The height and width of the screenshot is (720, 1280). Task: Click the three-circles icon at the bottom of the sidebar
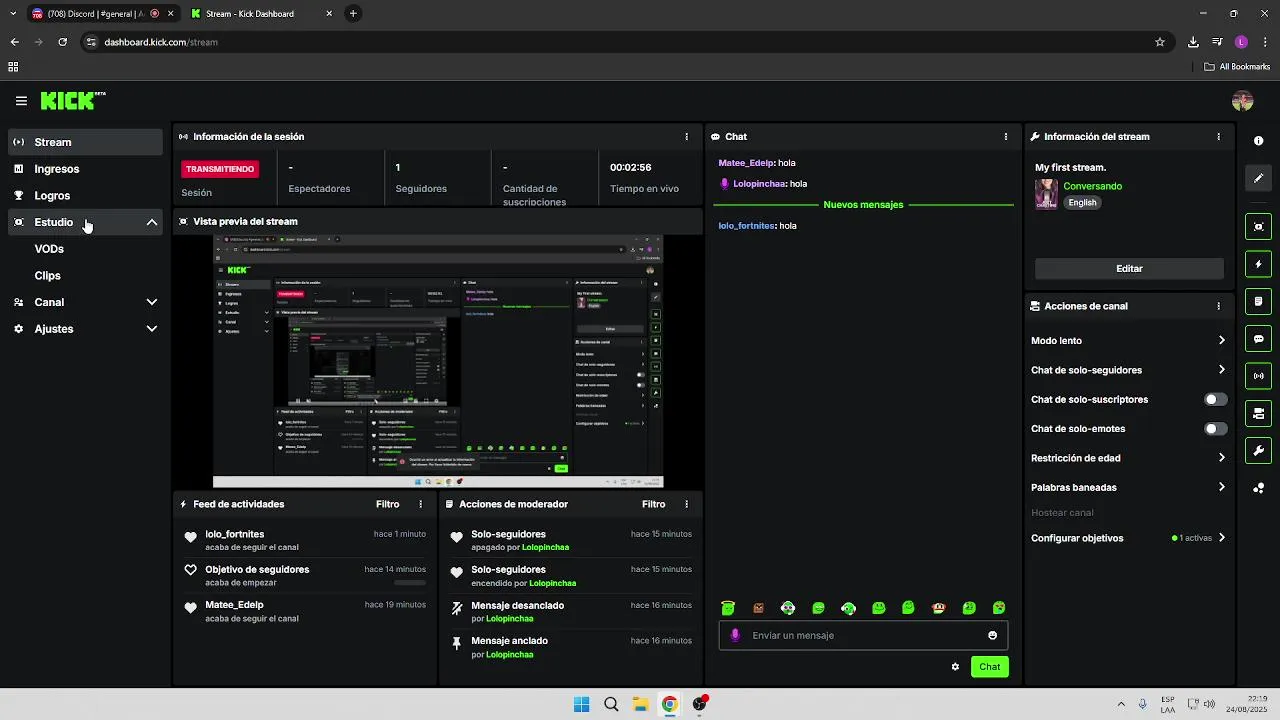click(x=1259, y=488)
